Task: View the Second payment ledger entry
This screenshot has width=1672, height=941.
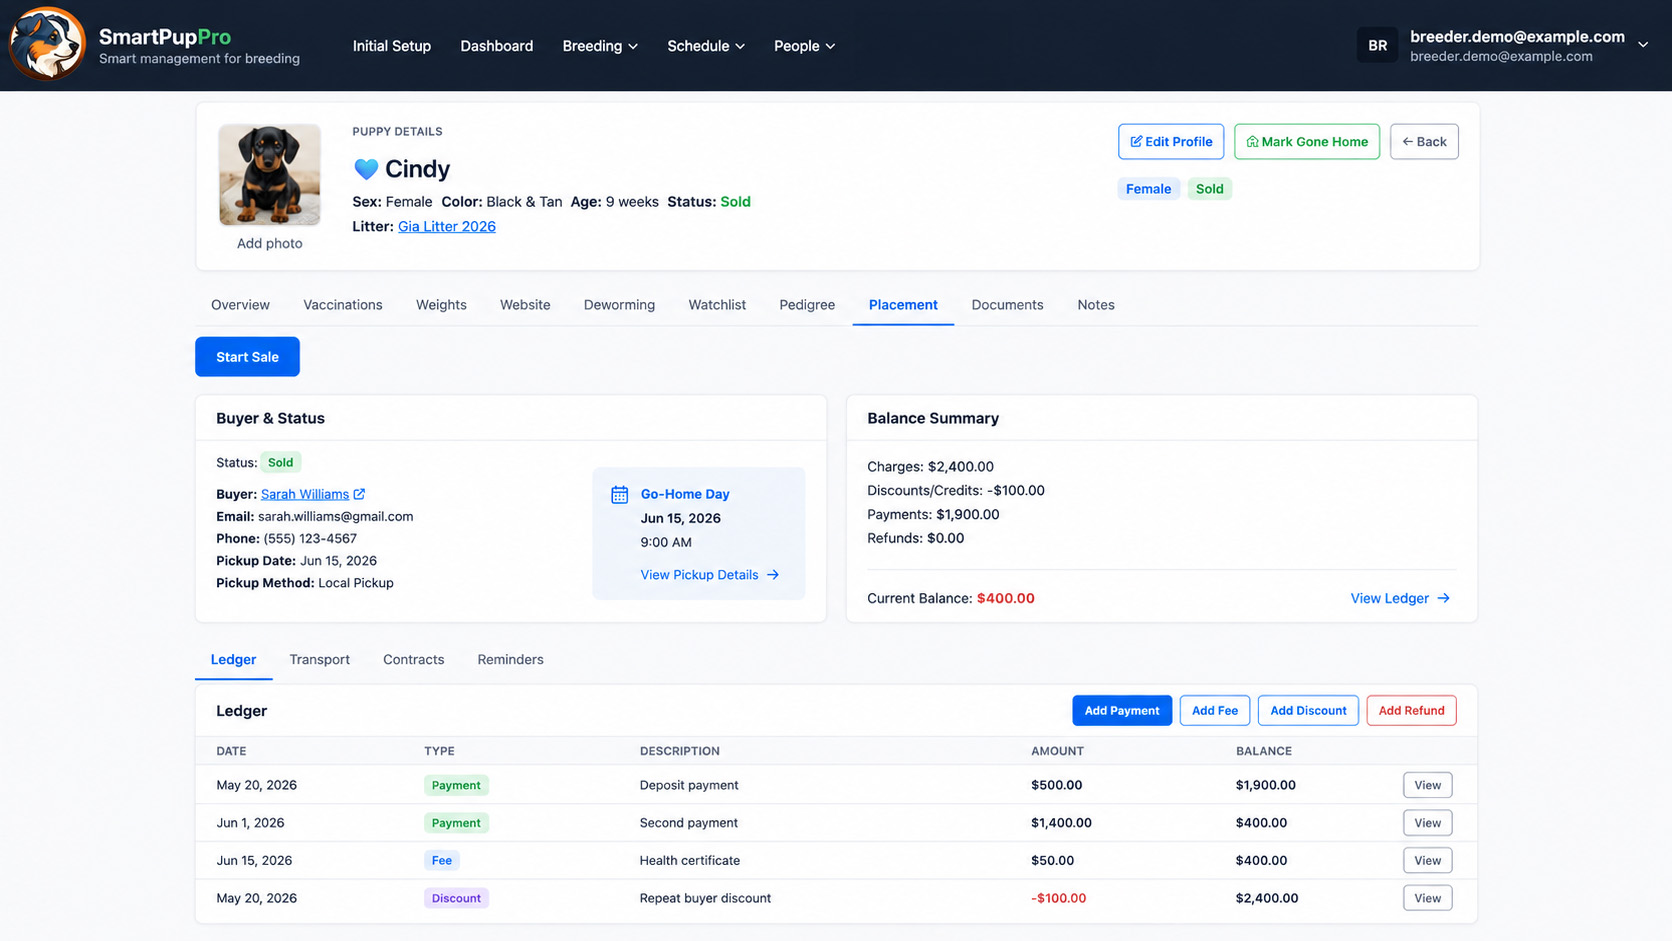Action: pyautogui.click(x=1427, y=823)
